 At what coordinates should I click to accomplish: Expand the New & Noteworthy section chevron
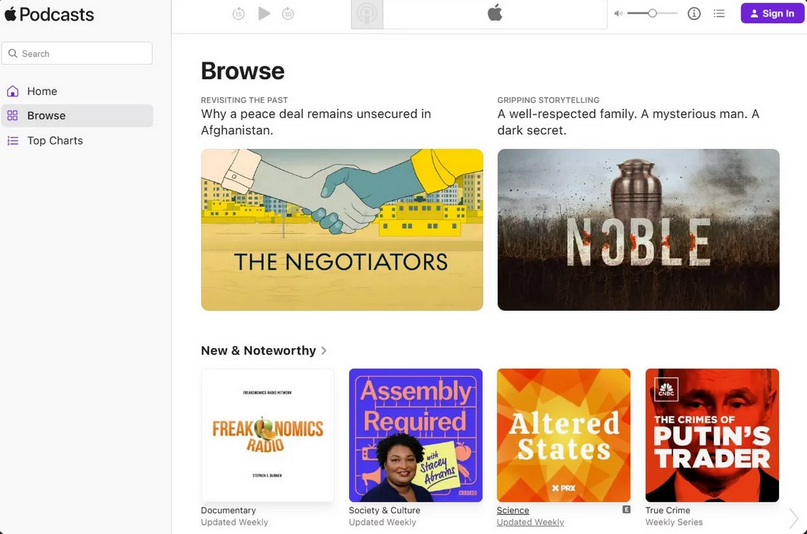(x=324, y=351)
